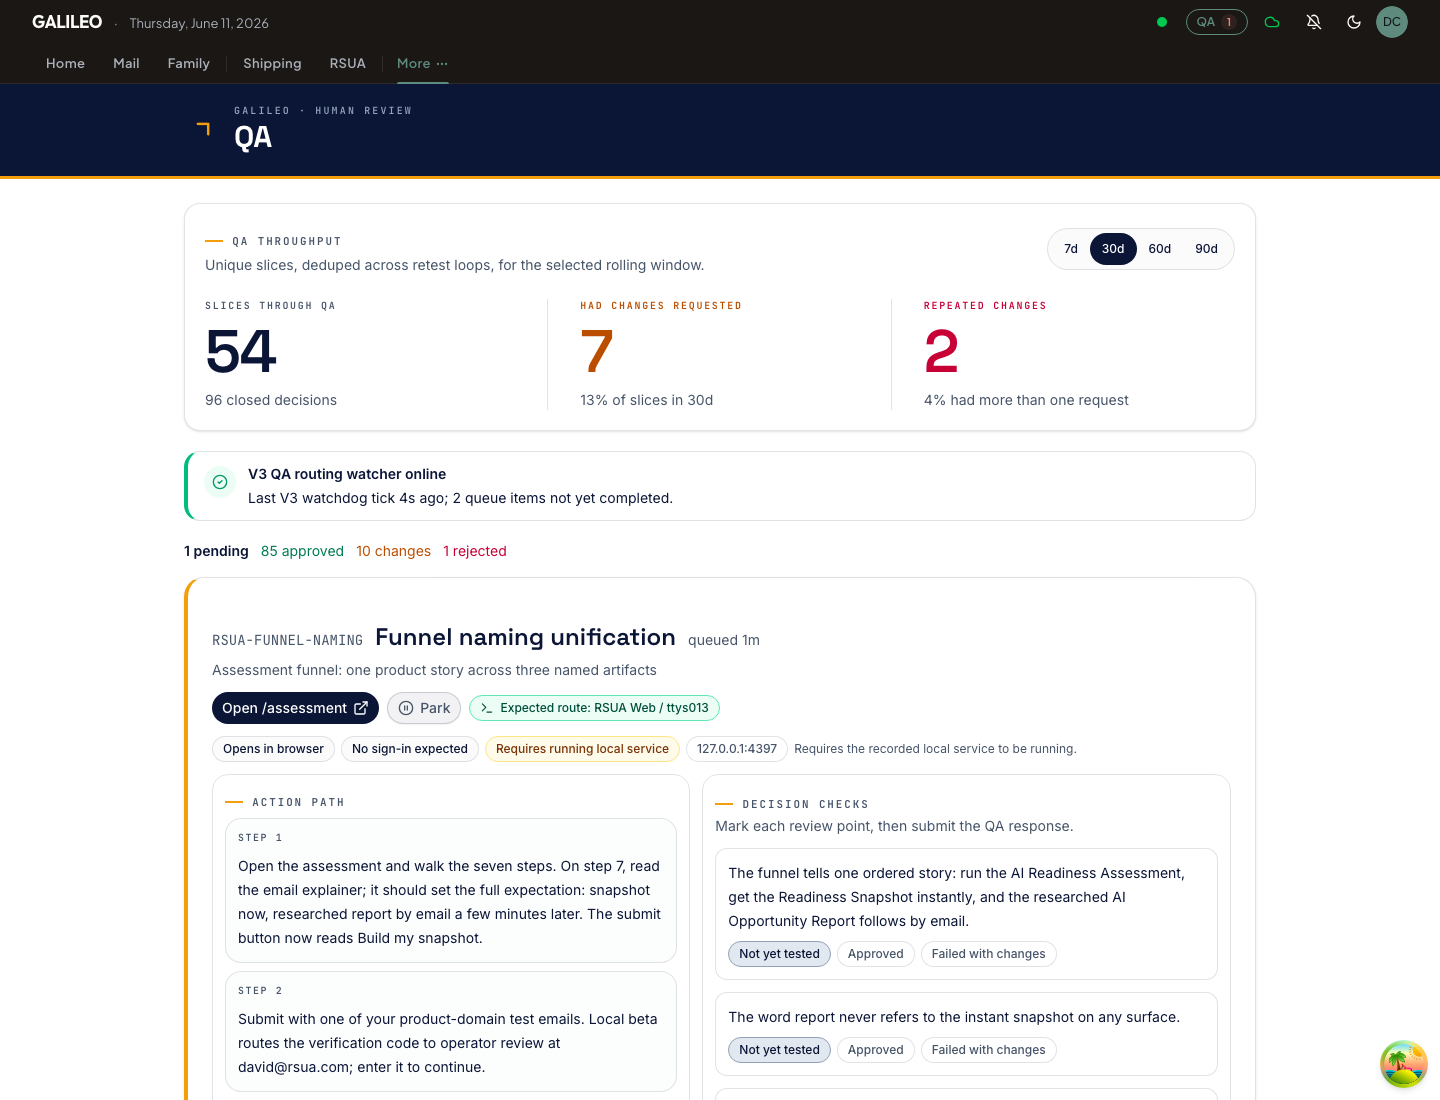Click the Funnel naming unification title
Image resolution: width=1440 pixels, height=1100 pixels.
coord(525,637)
